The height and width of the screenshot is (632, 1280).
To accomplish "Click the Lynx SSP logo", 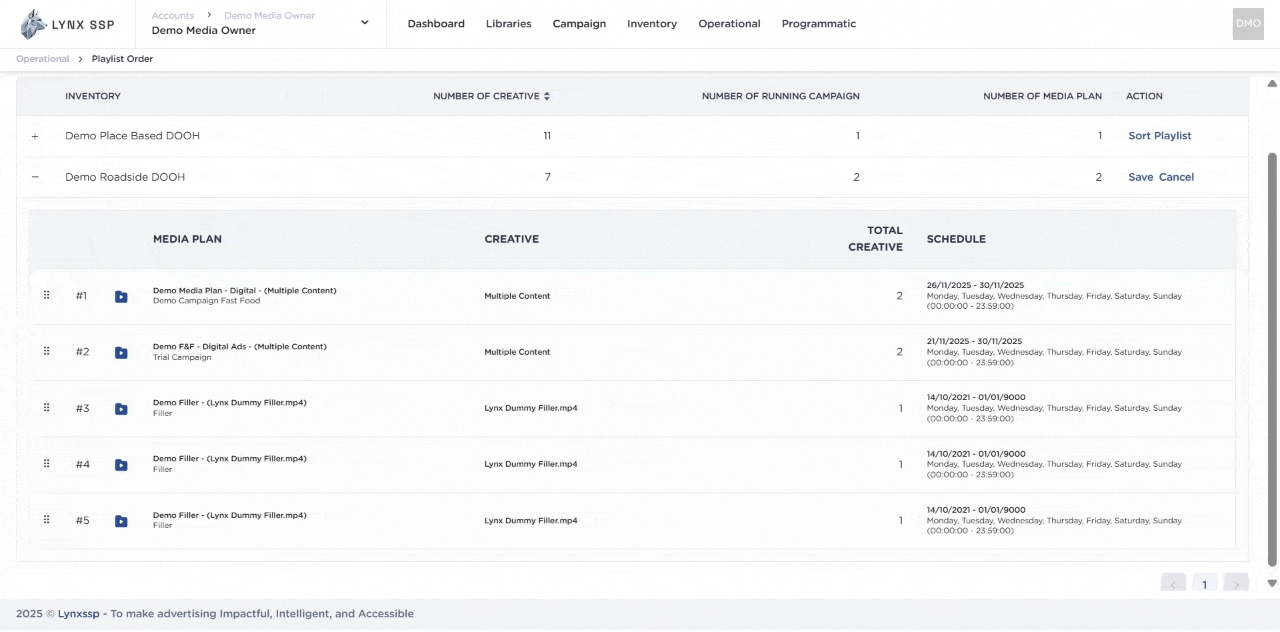I will pyautogui.click(x=68, y=24).
